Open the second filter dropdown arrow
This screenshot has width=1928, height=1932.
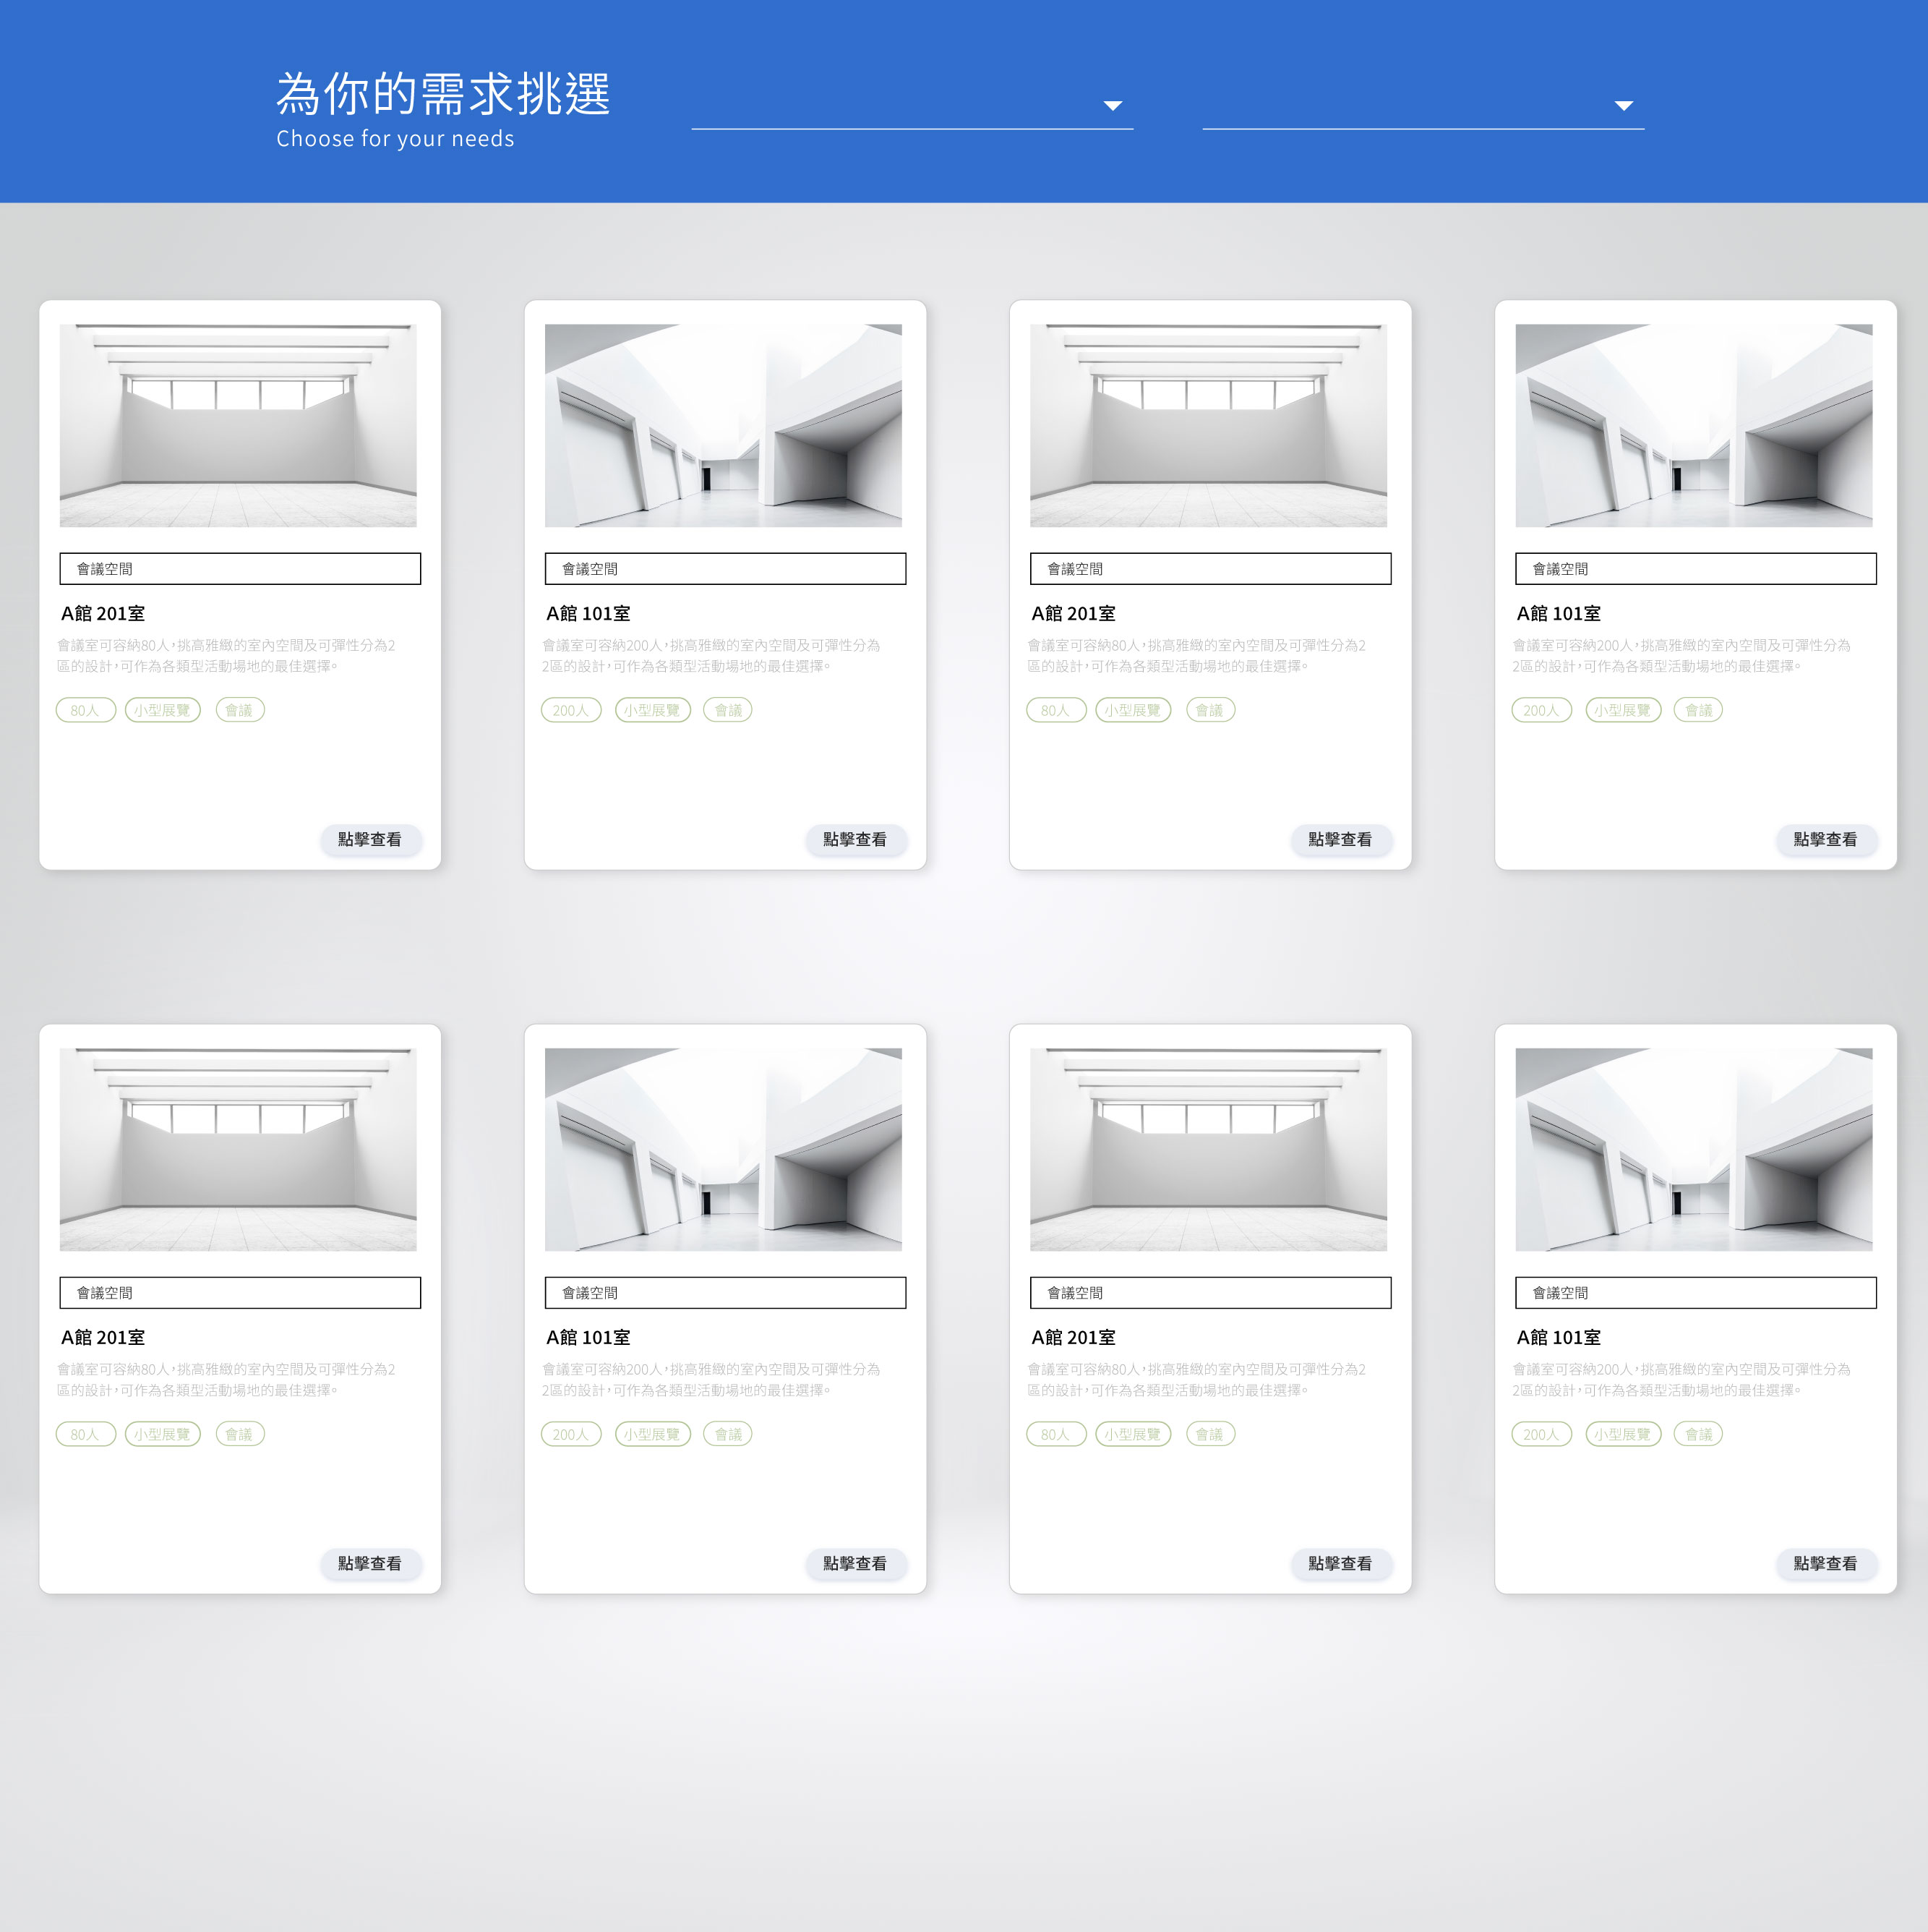(x=1623, y=106)
